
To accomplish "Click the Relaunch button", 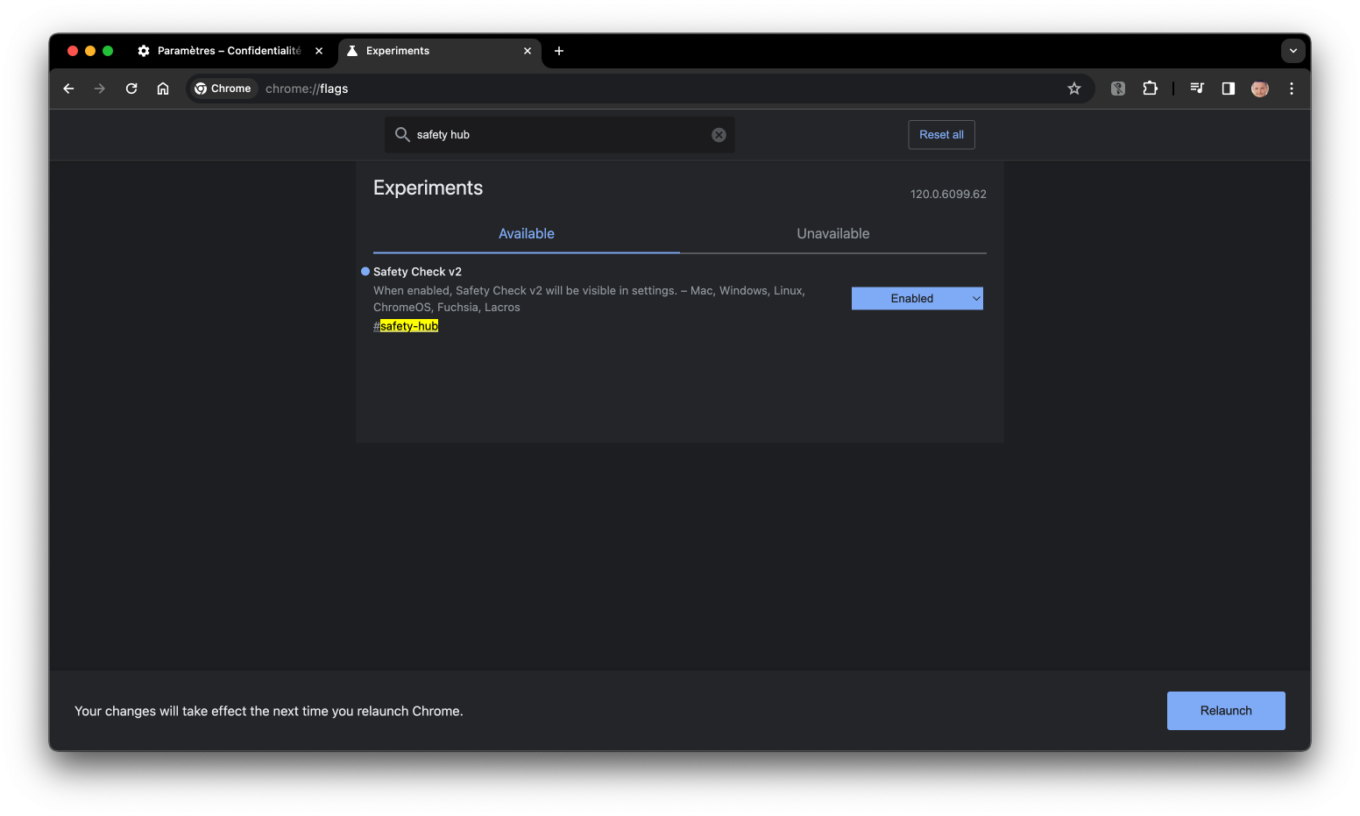I will click(x=1226, y=711).
